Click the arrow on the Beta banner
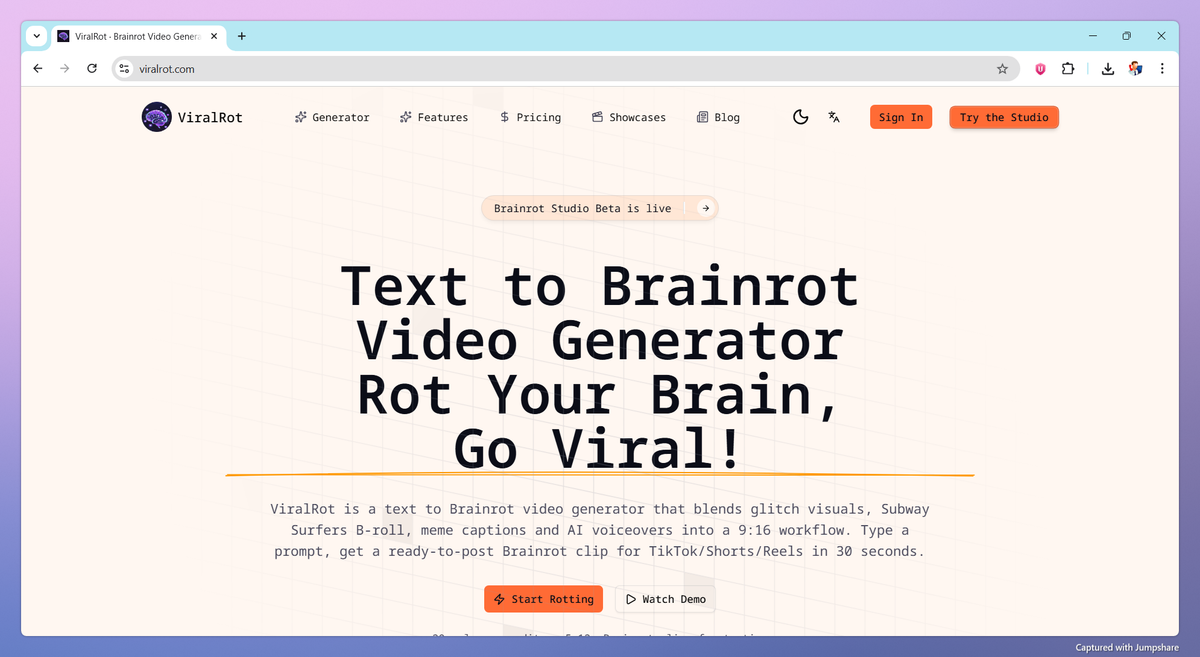 pyautogui.click(x=705, y=208)
